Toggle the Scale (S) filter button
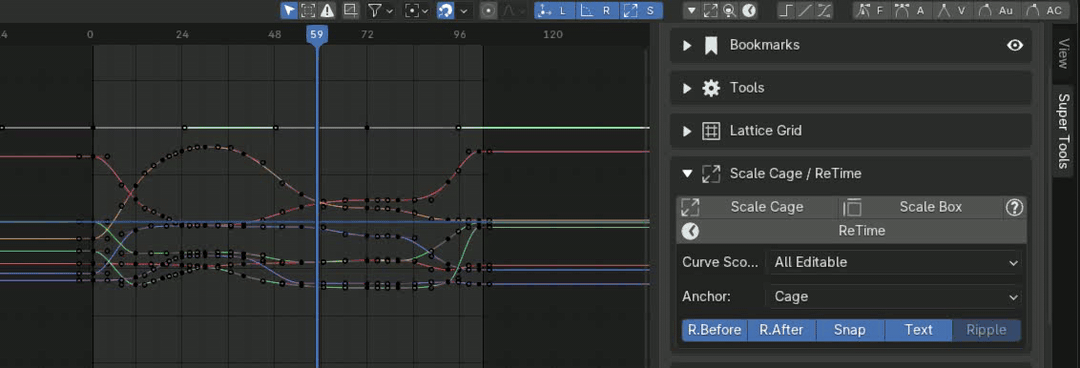 (x=641, y=10)
